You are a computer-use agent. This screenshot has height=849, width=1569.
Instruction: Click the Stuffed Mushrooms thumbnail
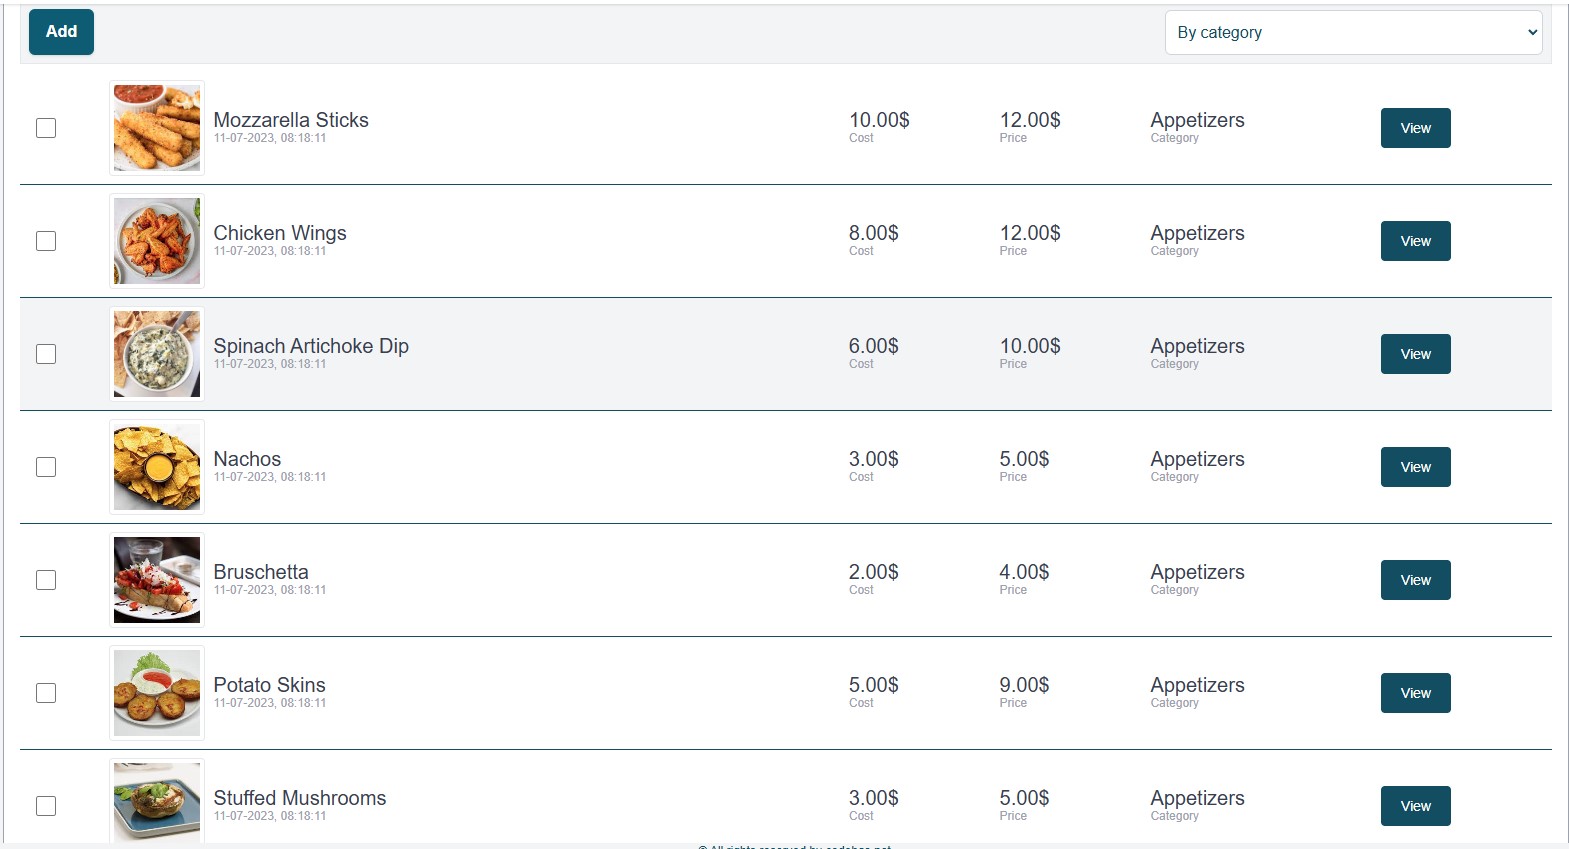tap(157, 802)
